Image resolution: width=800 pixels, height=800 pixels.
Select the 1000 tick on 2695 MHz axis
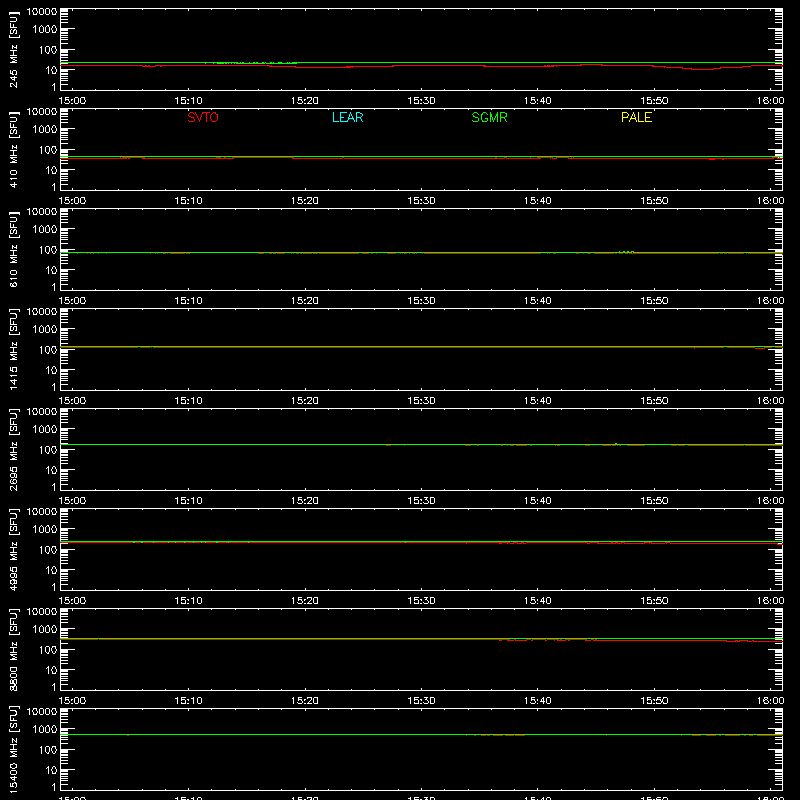coord(45,430)
